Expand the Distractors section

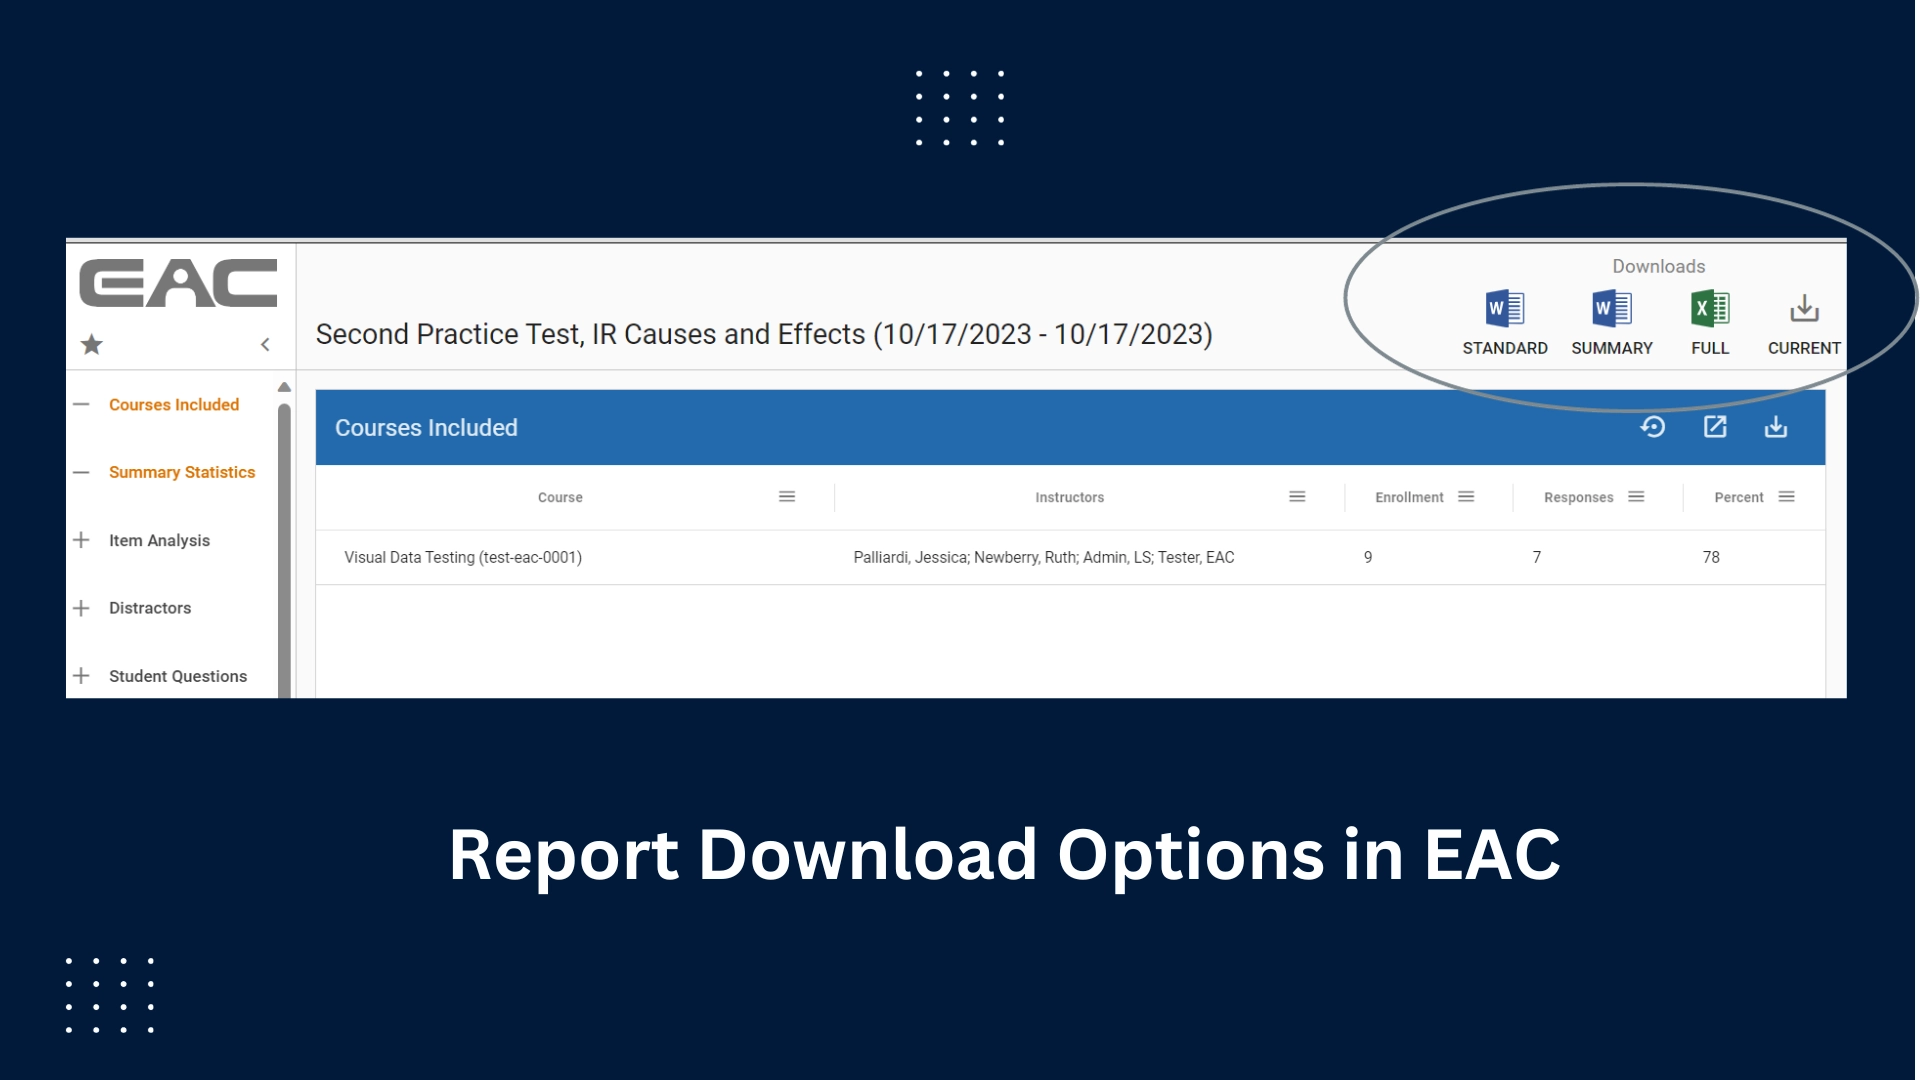(x=80, y=608)
